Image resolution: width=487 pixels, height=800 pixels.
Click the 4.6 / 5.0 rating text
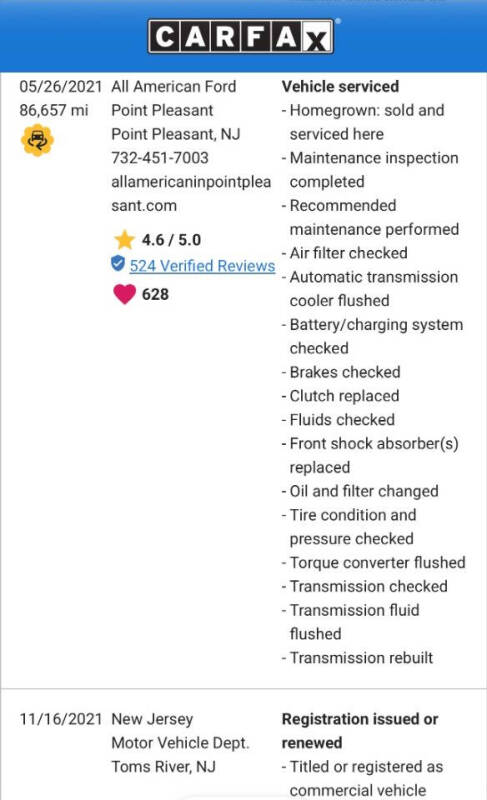(x=171, y=240)
